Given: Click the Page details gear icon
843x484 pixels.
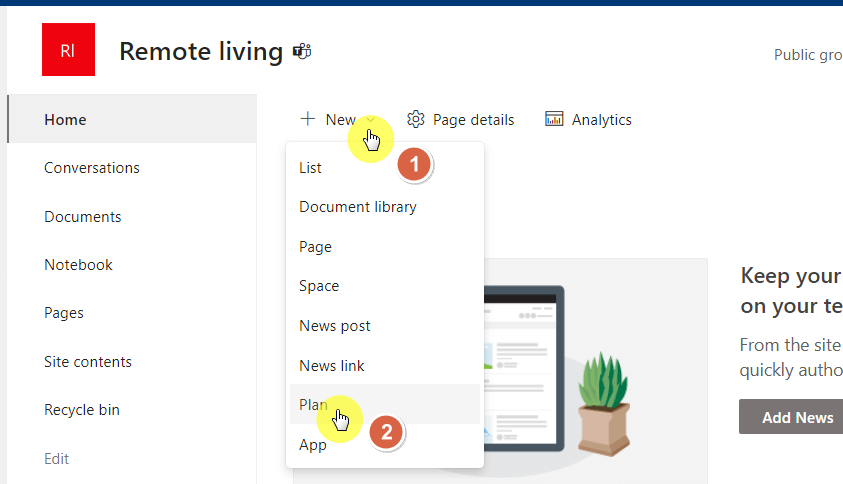Looking at the screenshot, I should coord(416,119).
